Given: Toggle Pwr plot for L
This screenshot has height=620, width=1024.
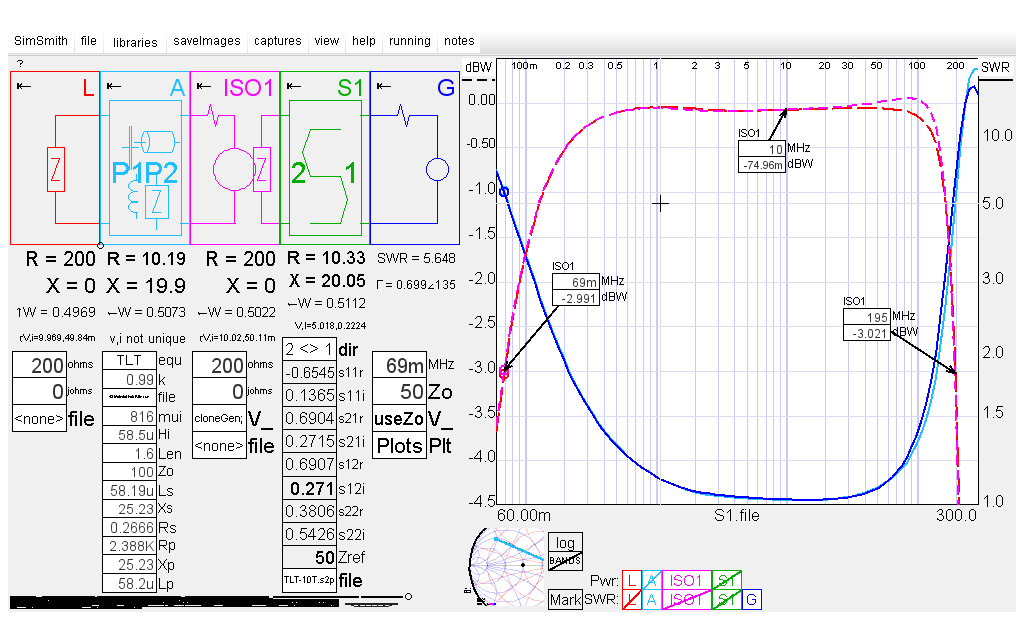Looking at the screenshot, I should pyautogui.click(x=632, y=580).
